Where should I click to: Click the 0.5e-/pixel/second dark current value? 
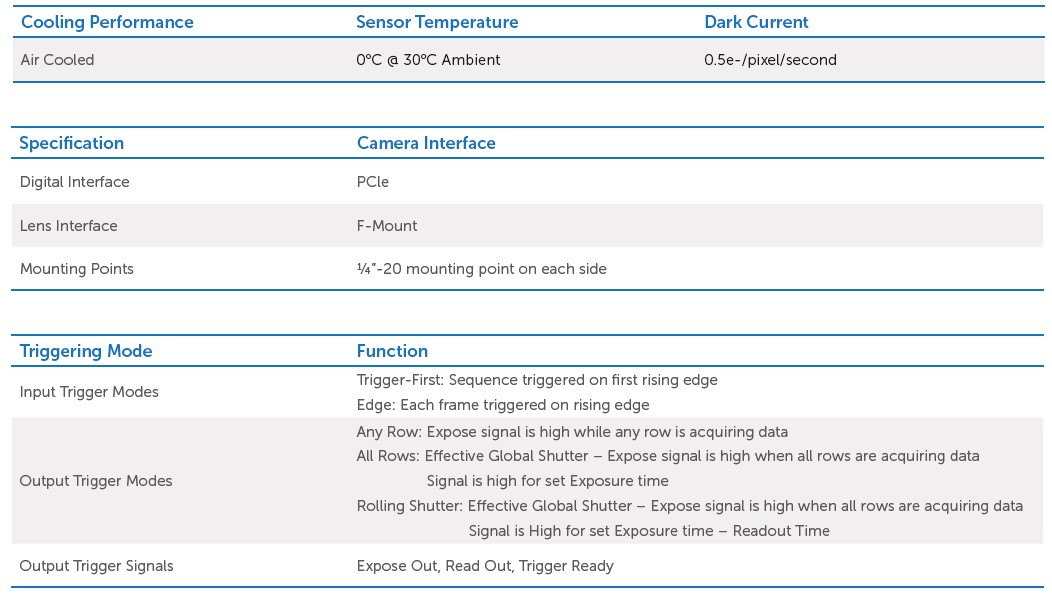coord(770,60)
